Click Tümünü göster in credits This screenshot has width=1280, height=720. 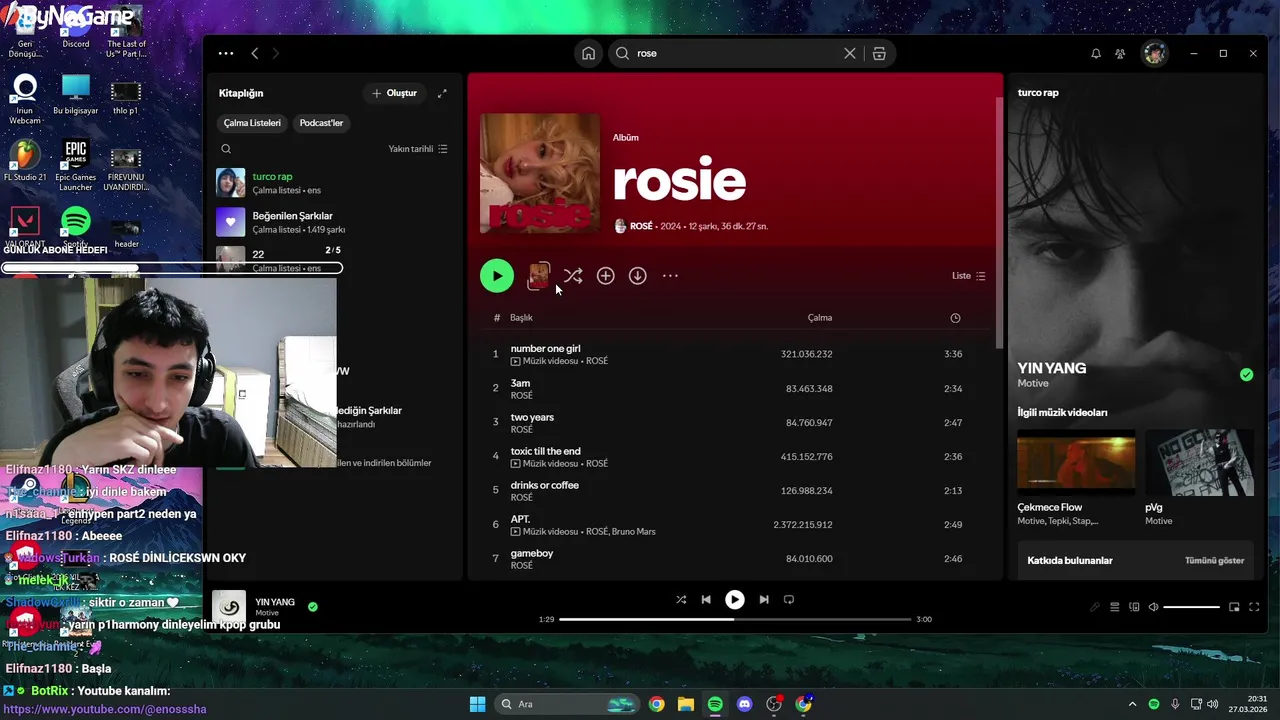pos(1214,561)
